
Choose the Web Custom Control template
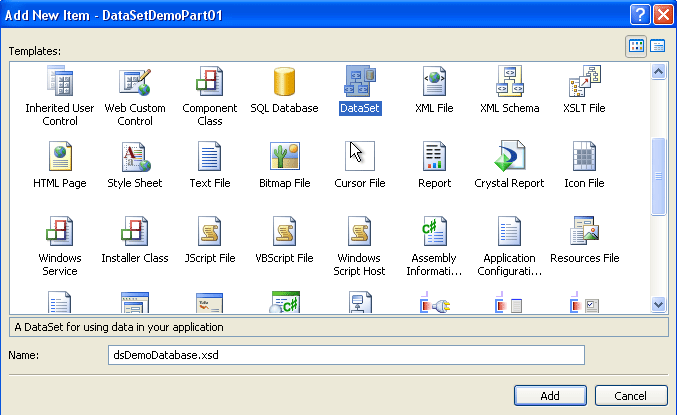[135, 96]
